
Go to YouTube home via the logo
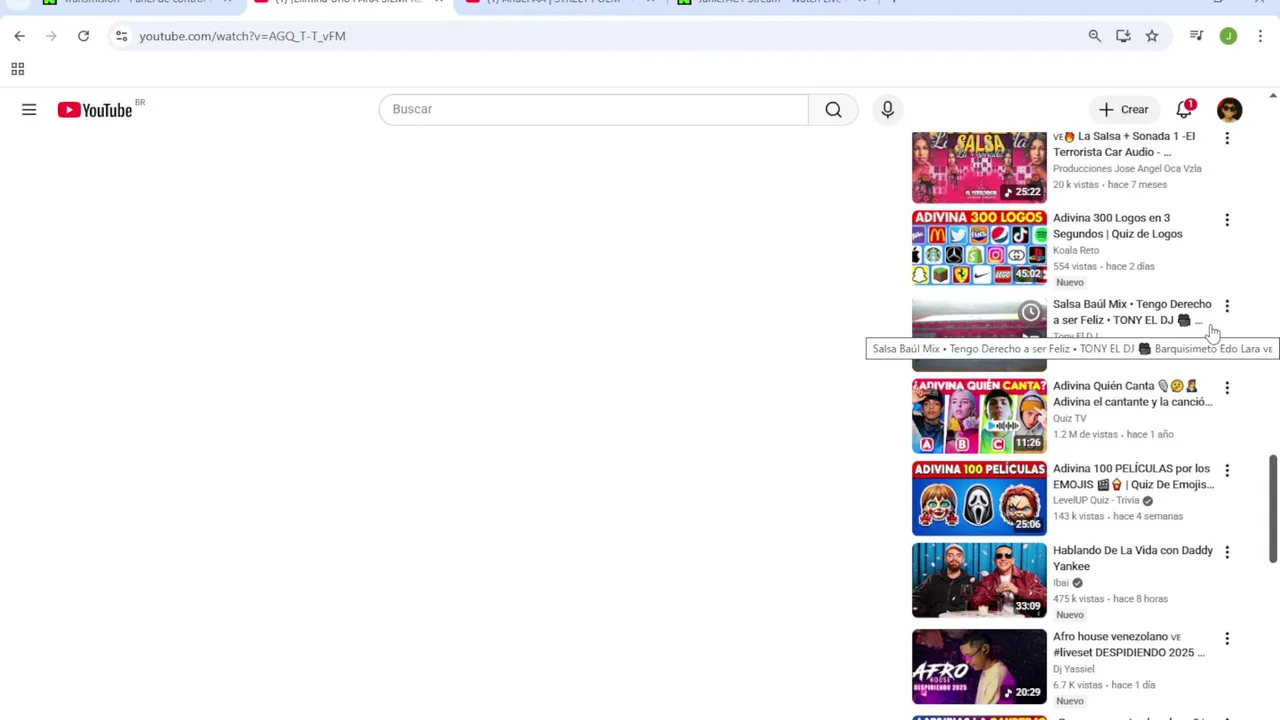pyautogui.click(x=95, y=109)
